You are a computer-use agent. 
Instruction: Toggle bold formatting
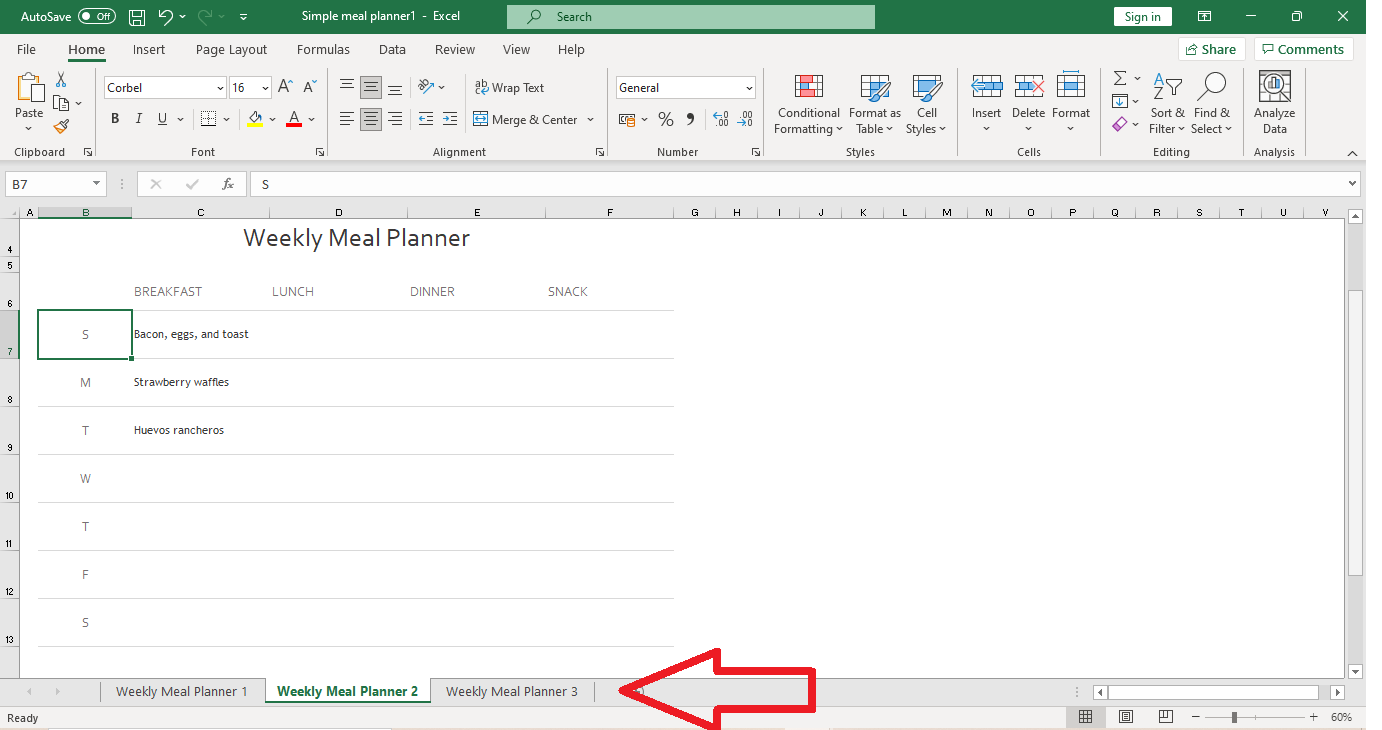click(114, 118)
